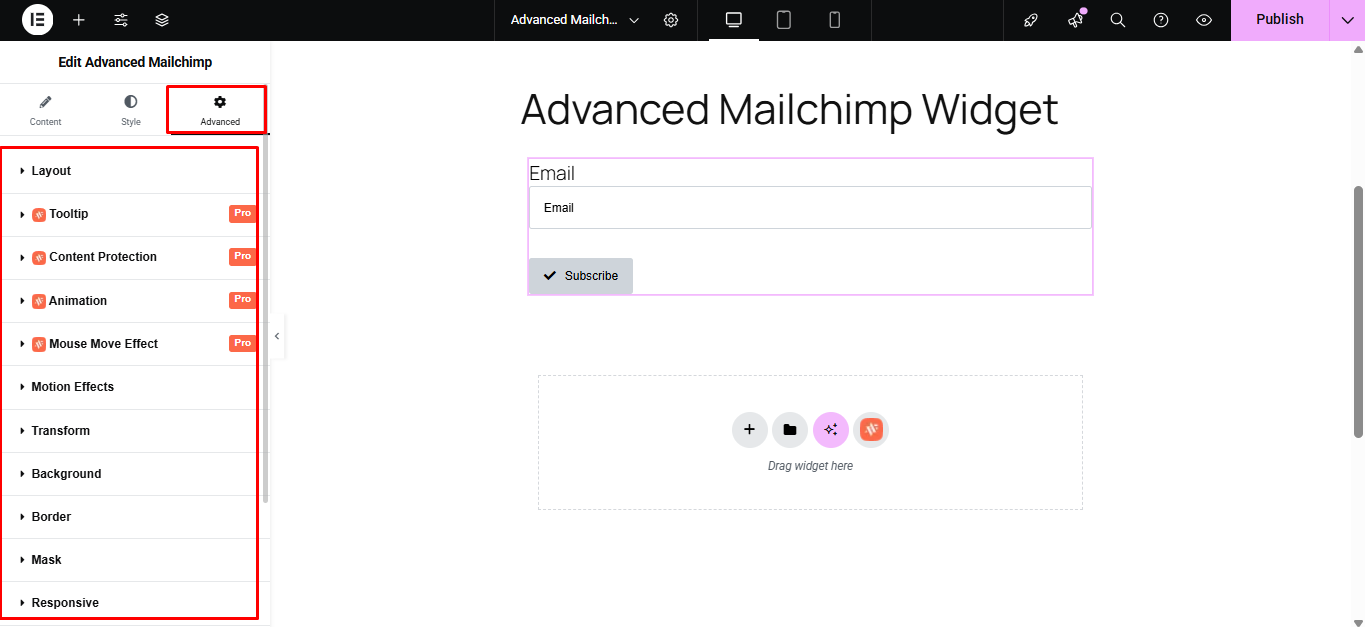1365x627 pixels.
Task: Open site settings sliders icon
Action: 121,20
